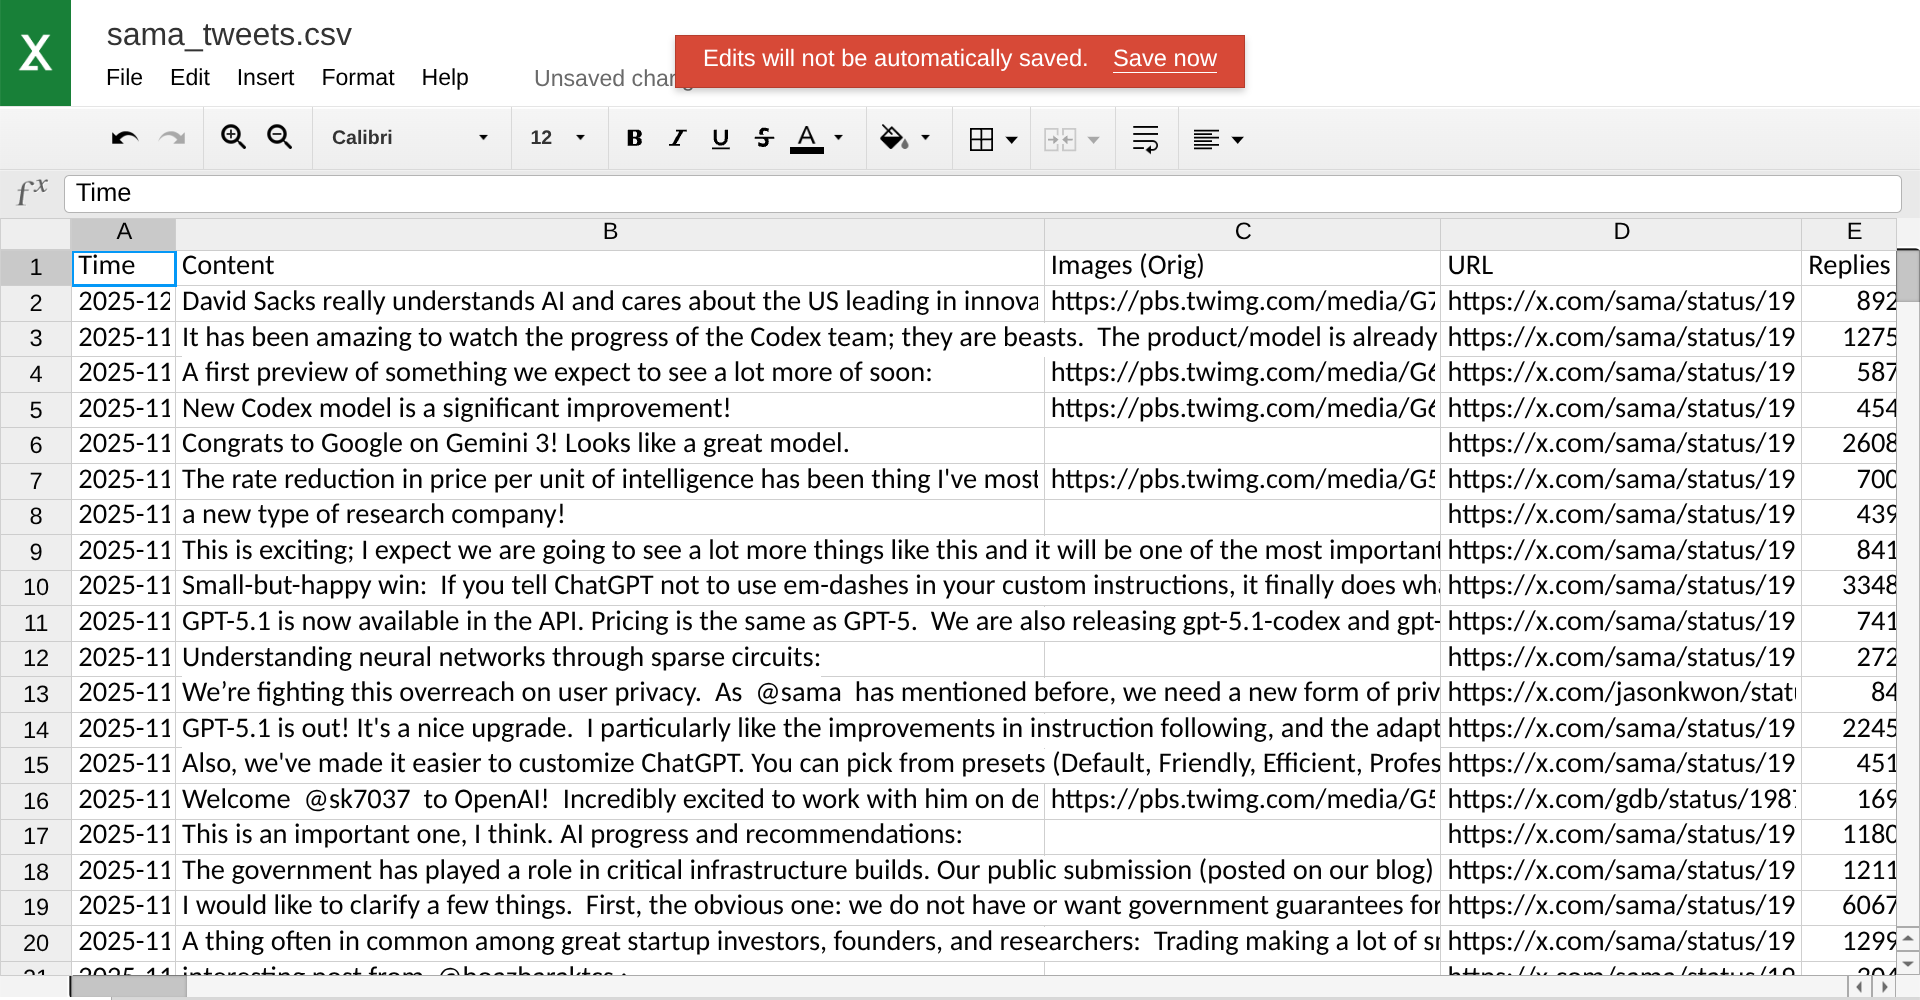Open the File menu
The width and height of the screenshot is (1920, 1000).
coord(124,77)
